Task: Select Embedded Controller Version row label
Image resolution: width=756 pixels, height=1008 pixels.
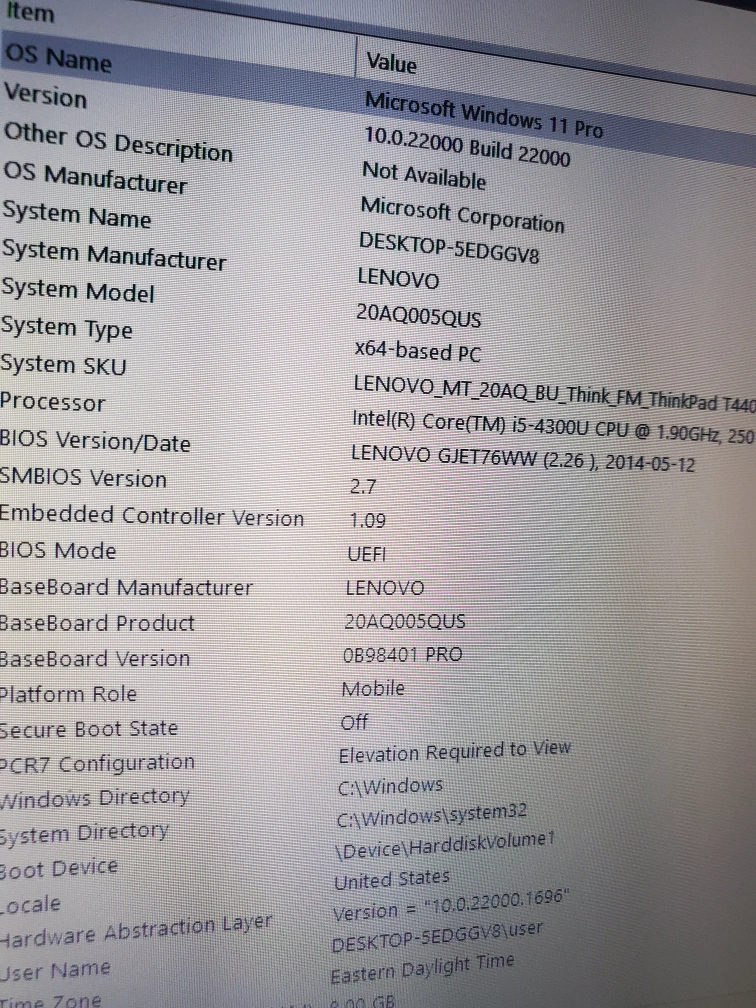Action: [152, 516]
